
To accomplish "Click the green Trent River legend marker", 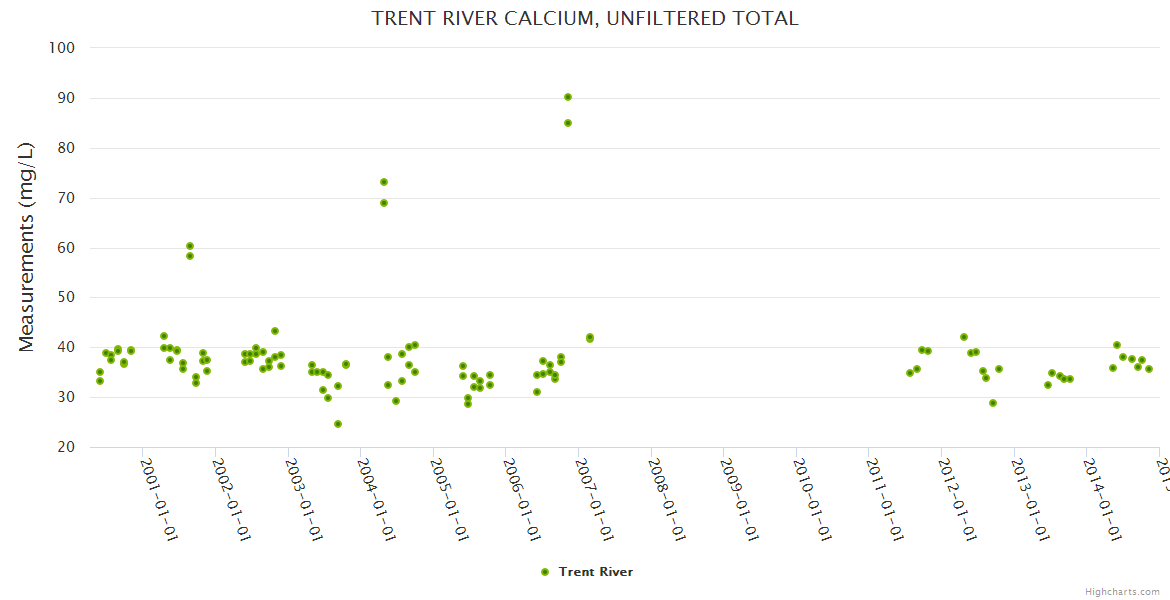I will (545, 572).
